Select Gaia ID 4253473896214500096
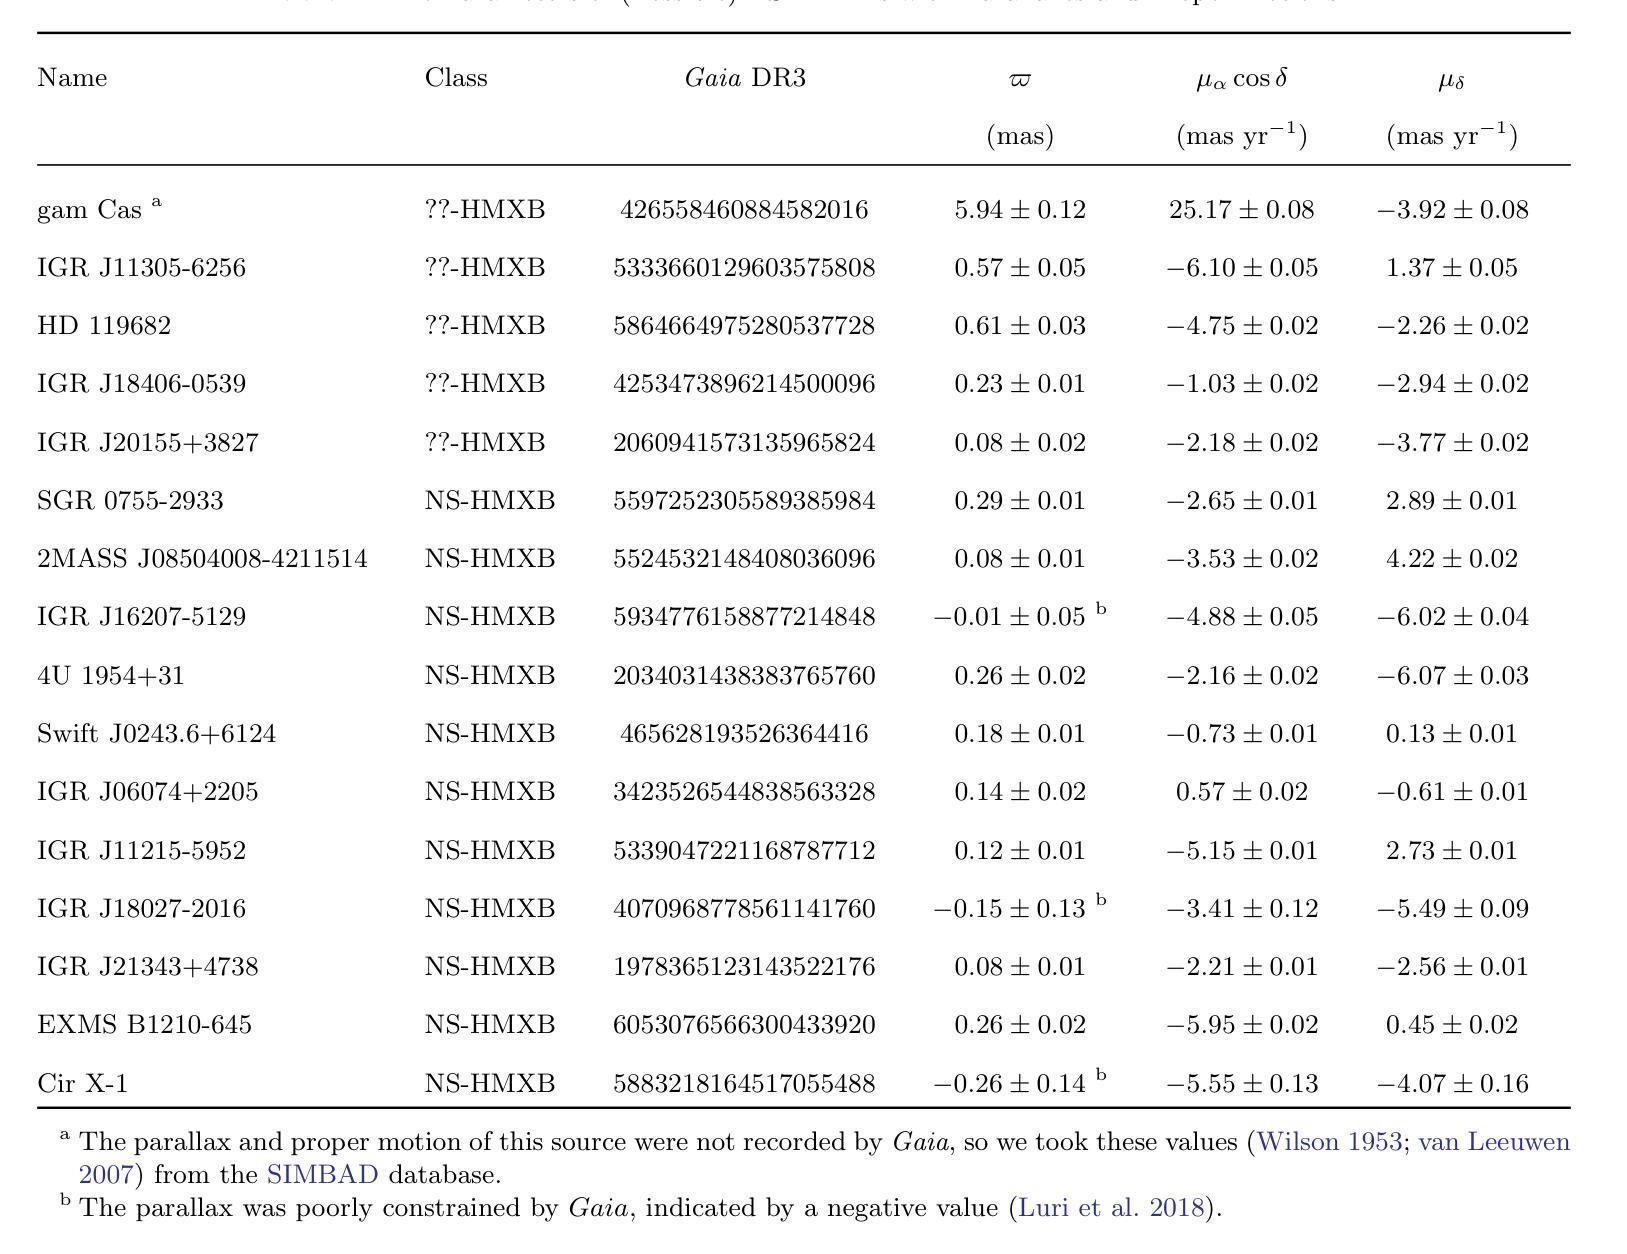Viewport: 1627px width, 1254px height. (744, 384)
